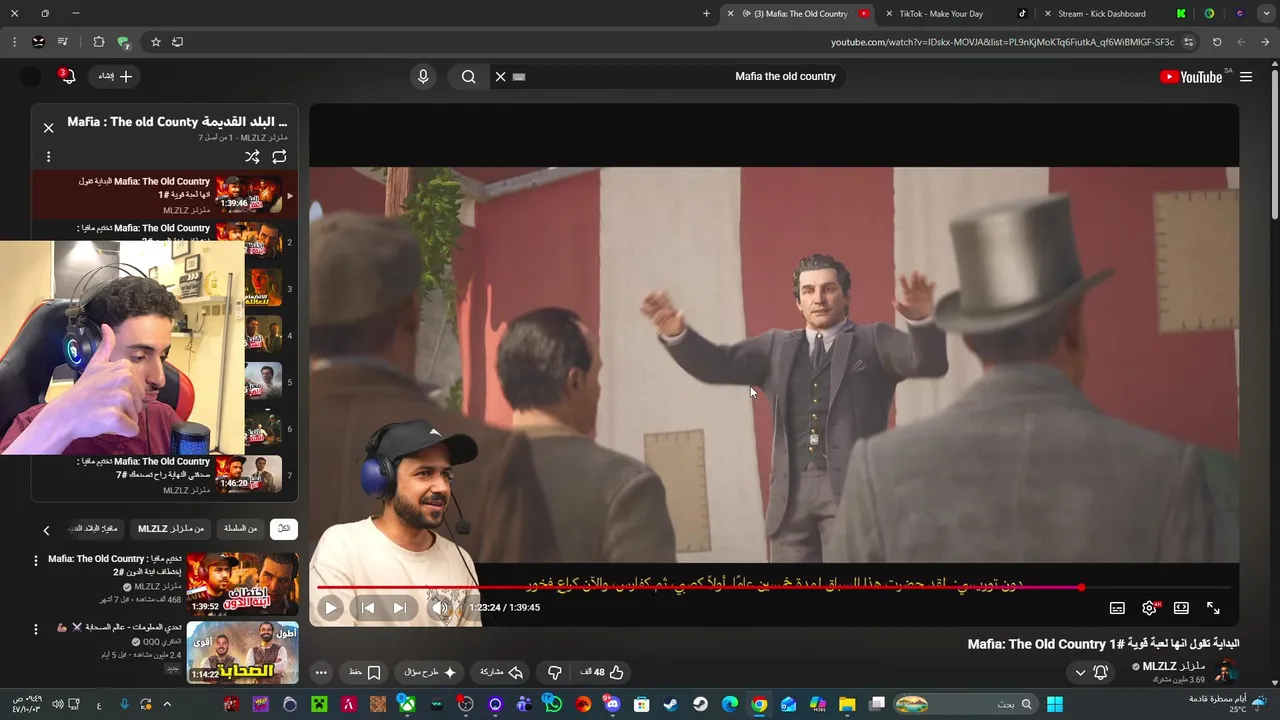Click search with voice microphone

(x=423, y=76)
